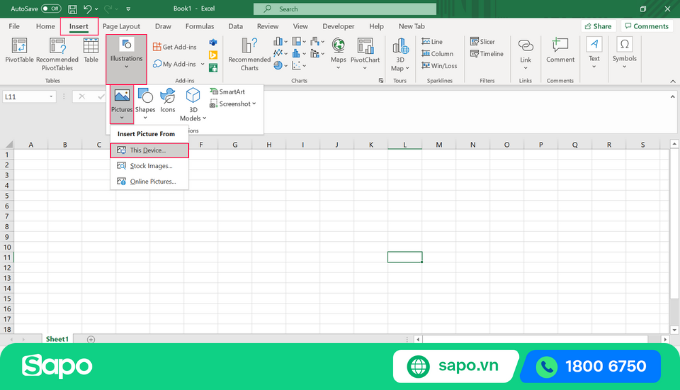This screenshot has height=390, width=680.
Task: Choose This Device... menu entry
Action: tap(150, 150)
